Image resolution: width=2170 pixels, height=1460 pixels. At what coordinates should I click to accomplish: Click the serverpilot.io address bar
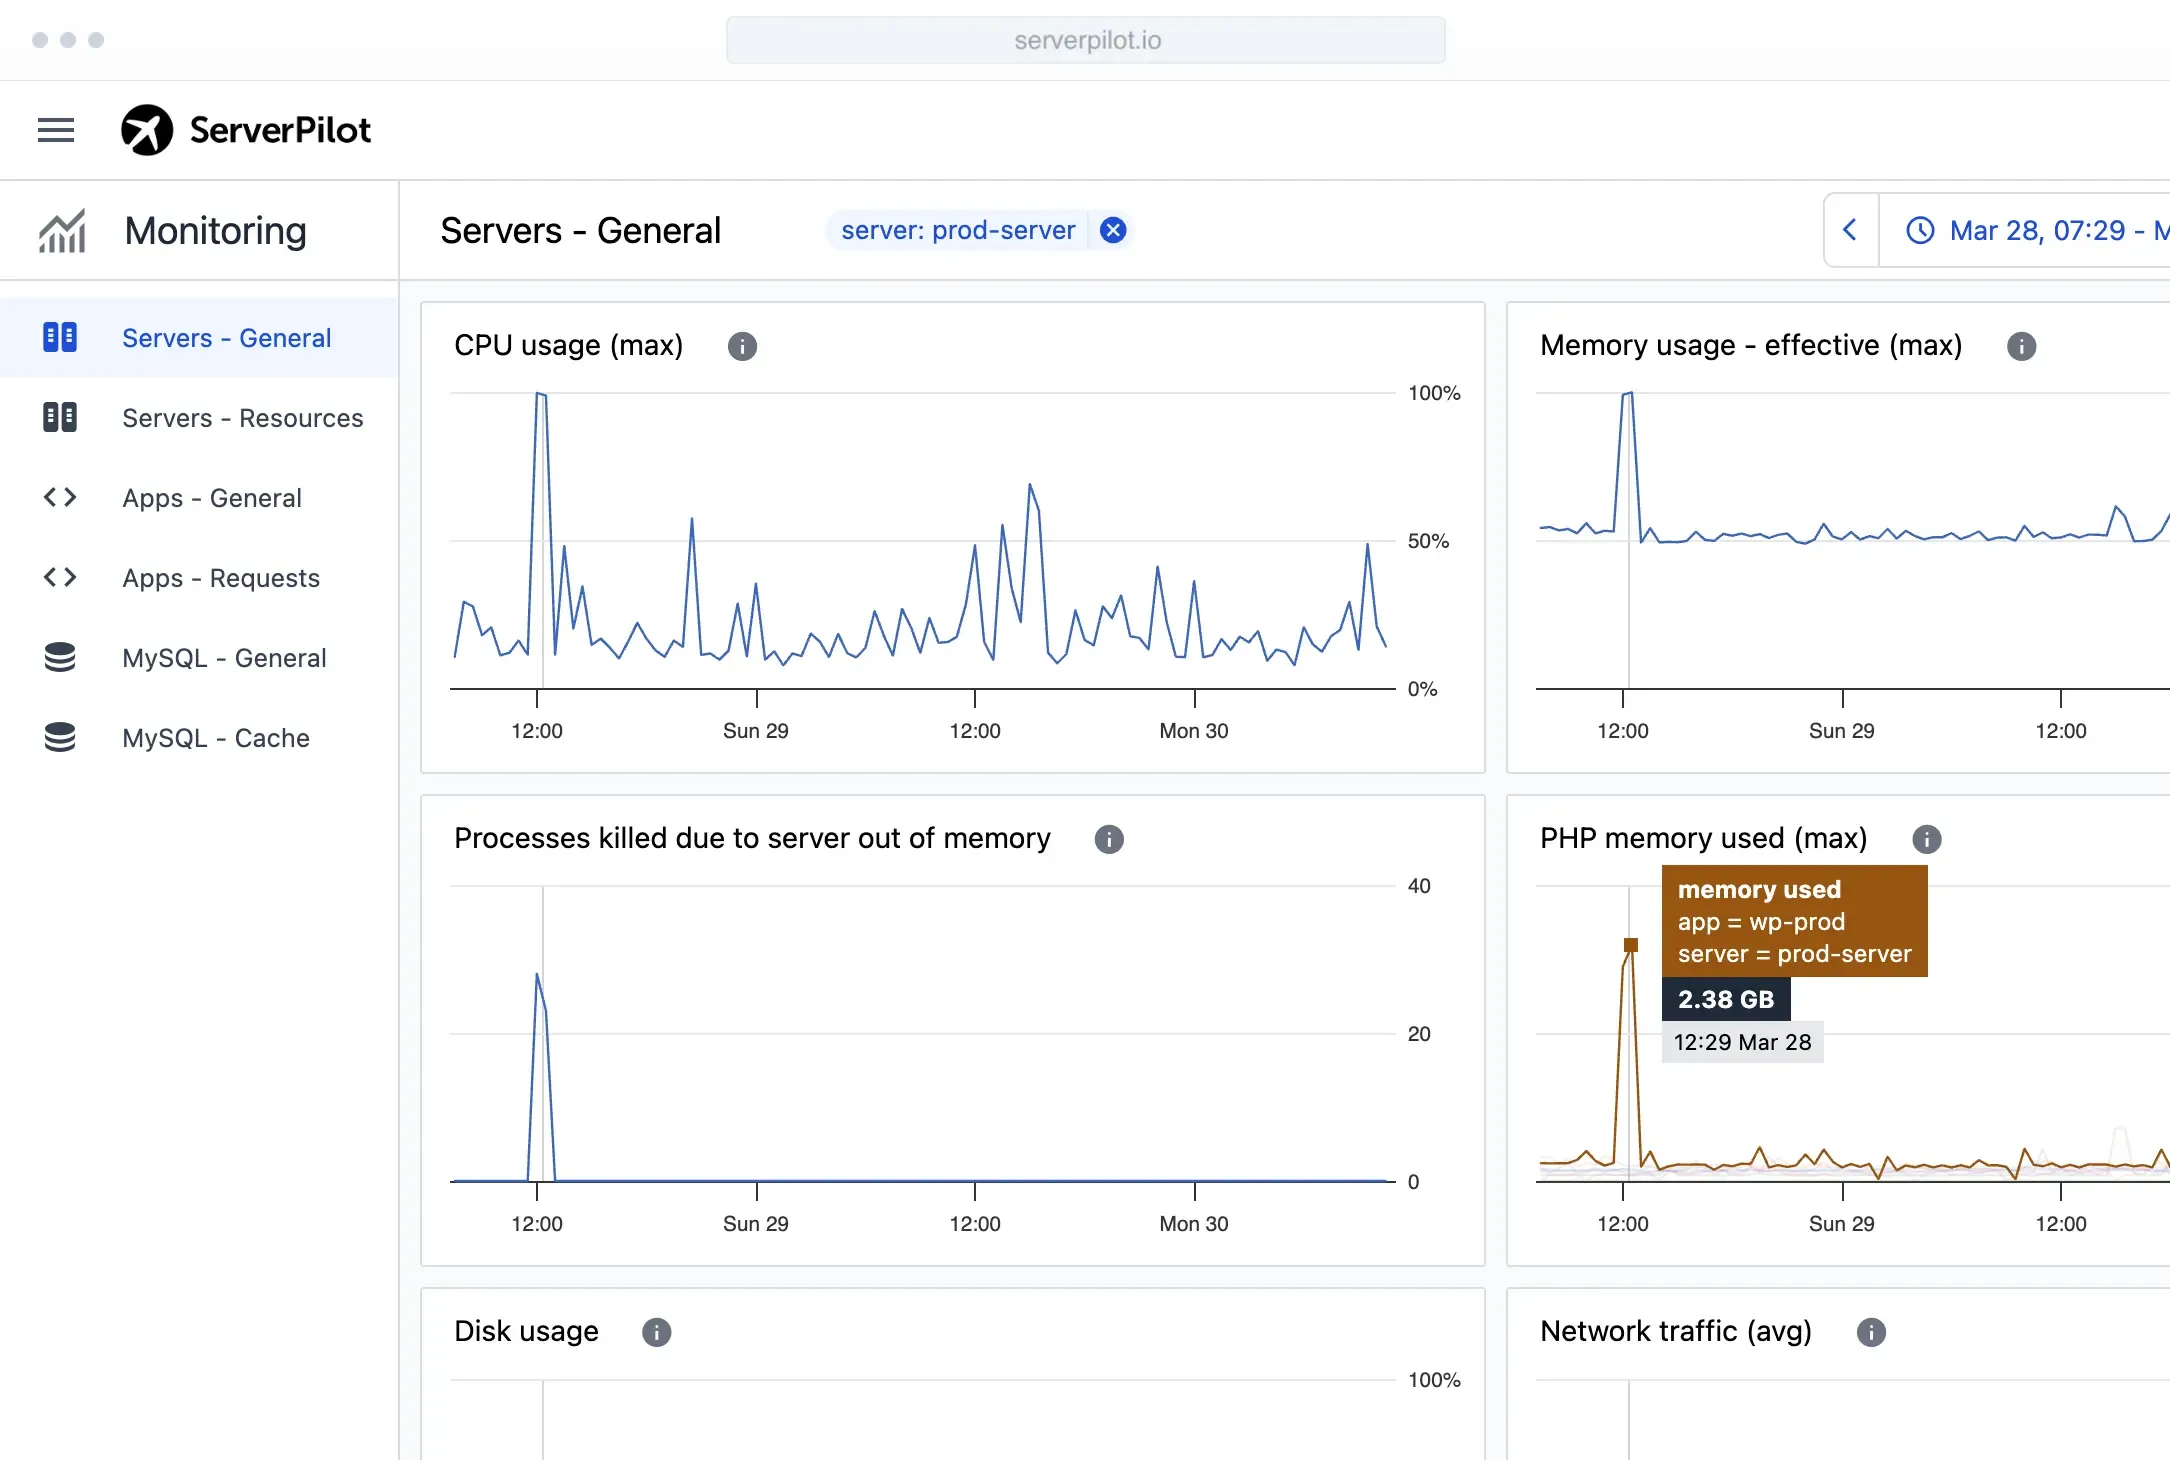click(1085, 40)
